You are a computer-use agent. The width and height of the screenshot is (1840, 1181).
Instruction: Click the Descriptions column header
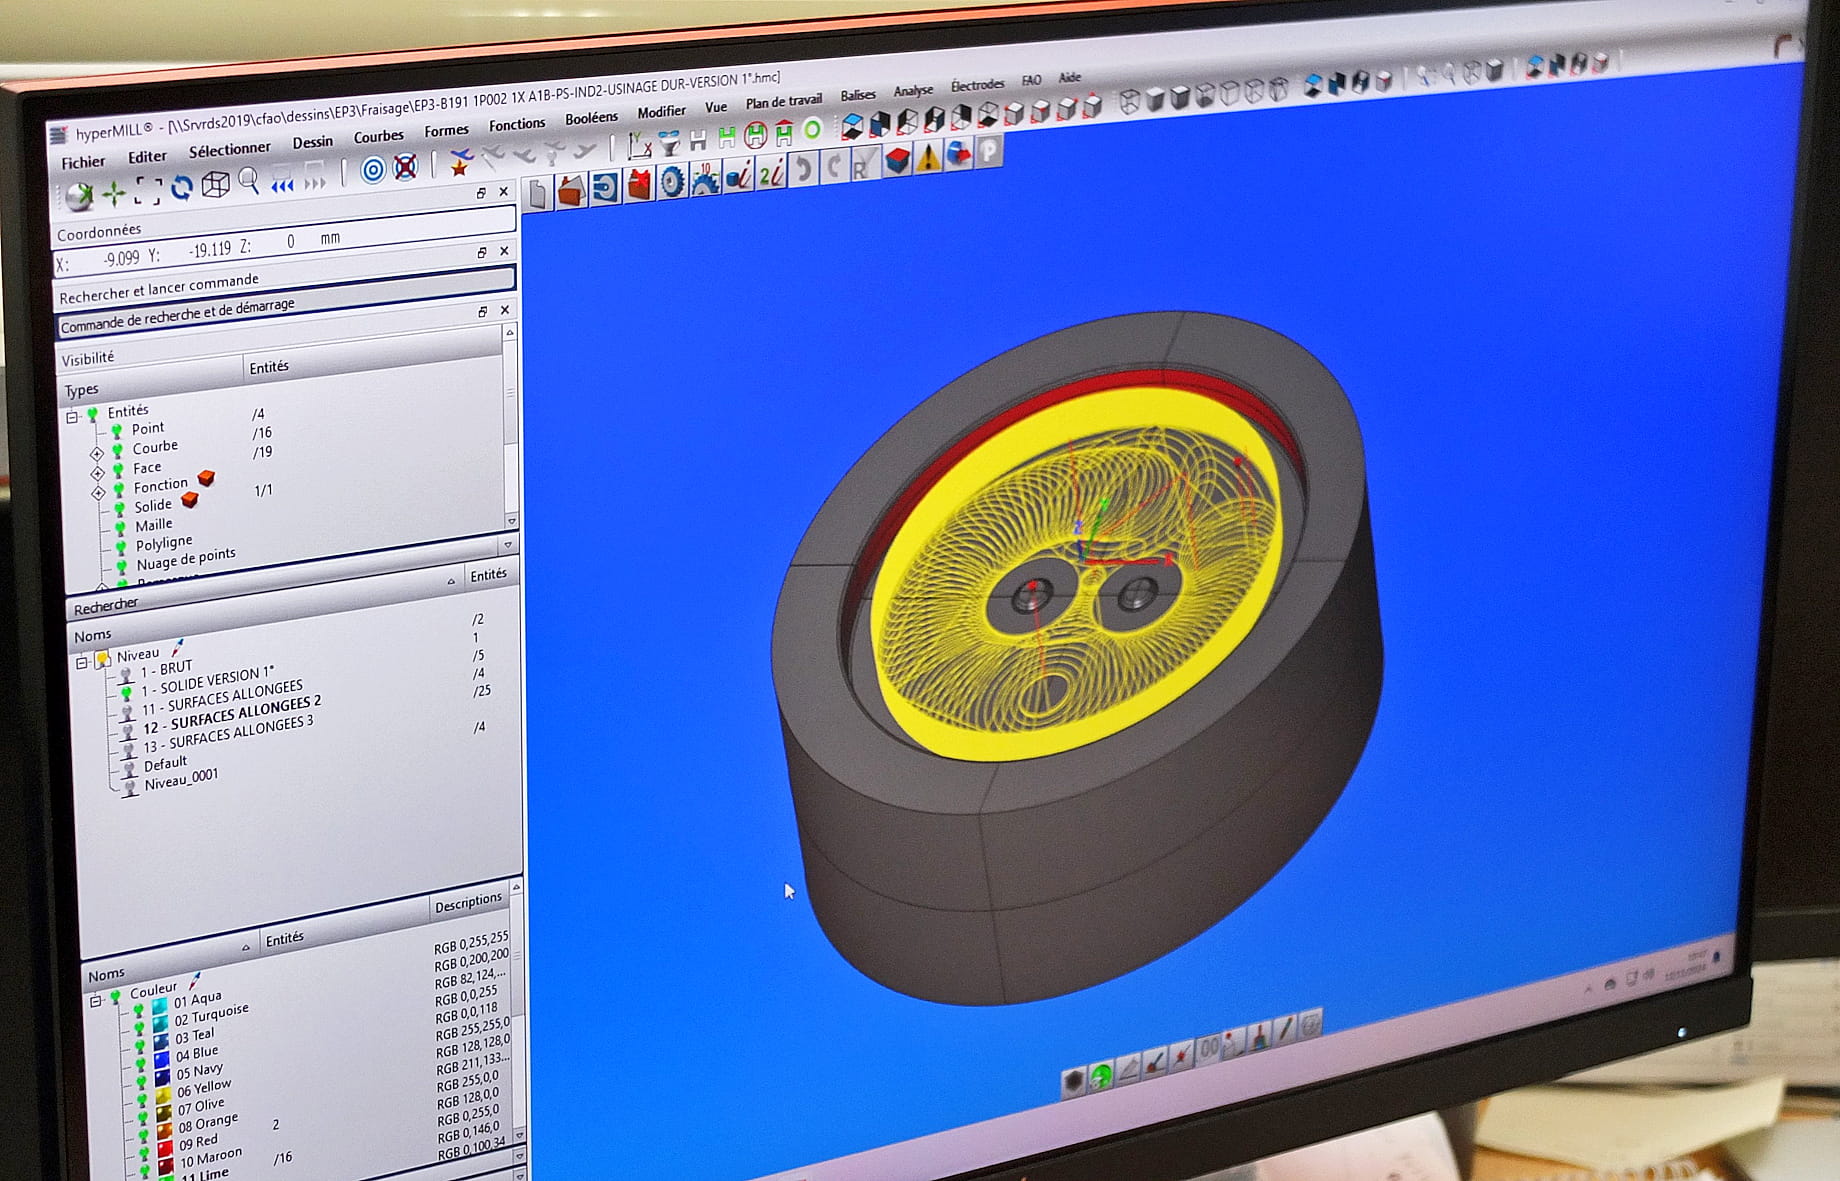[x=468, y=904]
